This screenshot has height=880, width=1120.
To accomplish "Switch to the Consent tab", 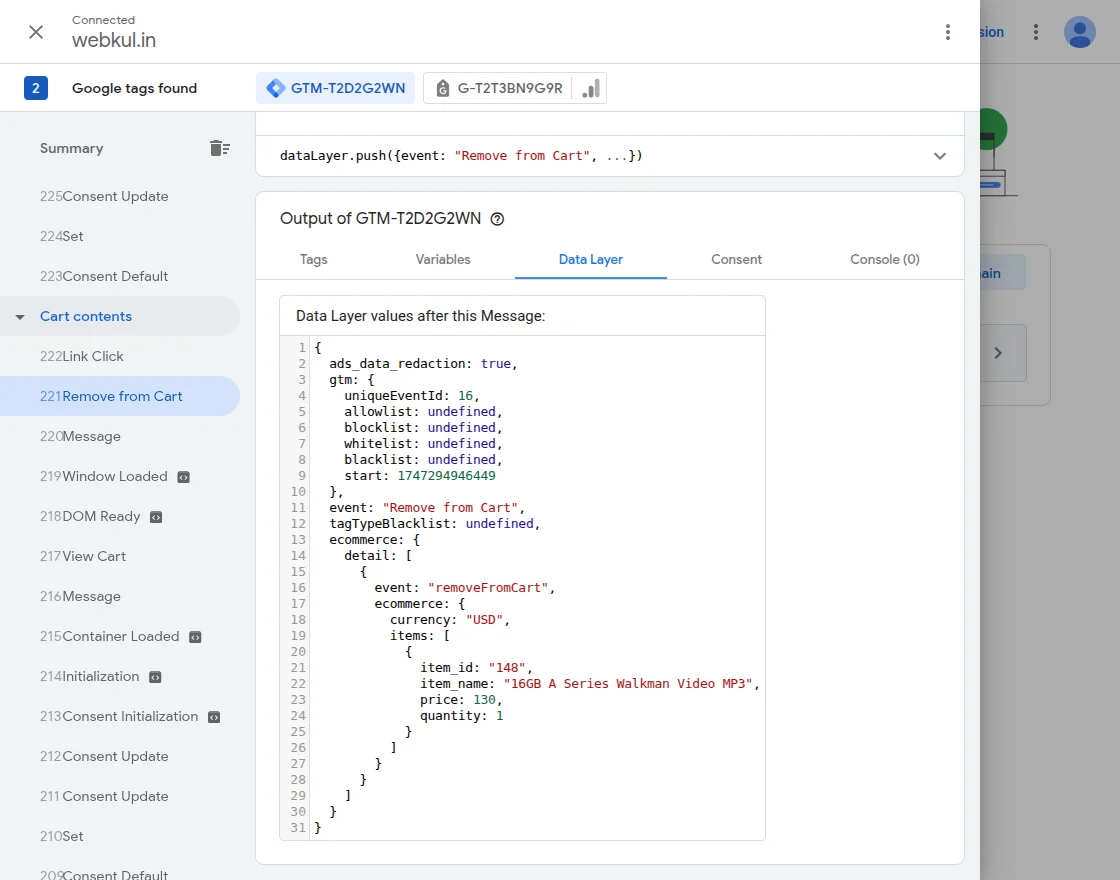I will [x=736, y=259].
